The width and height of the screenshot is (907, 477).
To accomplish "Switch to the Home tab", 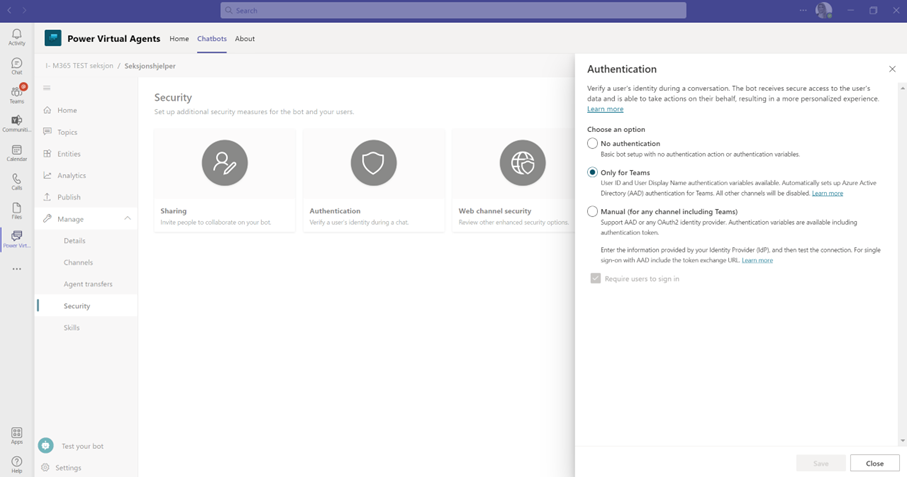I will click(179, 39).
